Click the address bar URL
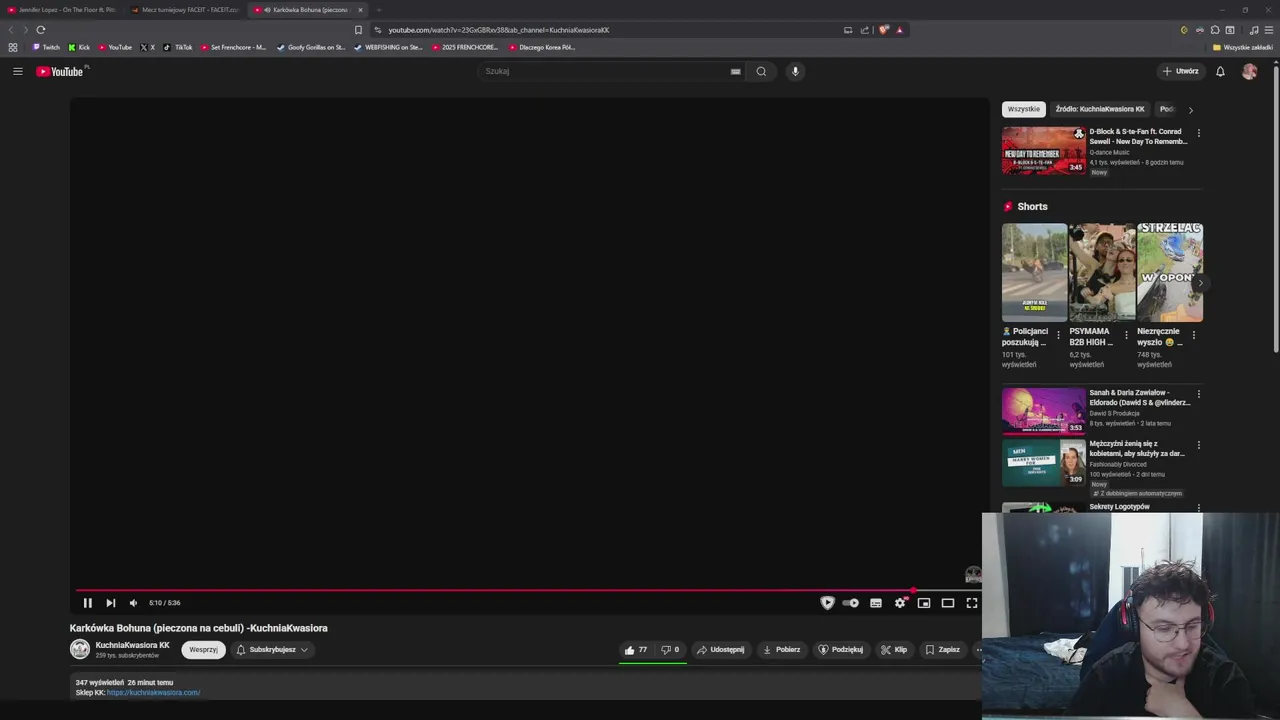 [498, 30]
